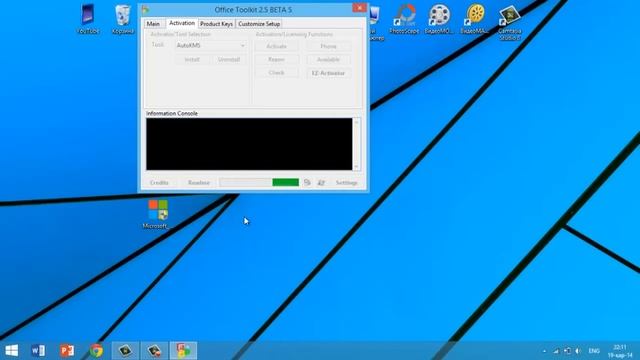Open the Product Keys tab

pos(216,24)
